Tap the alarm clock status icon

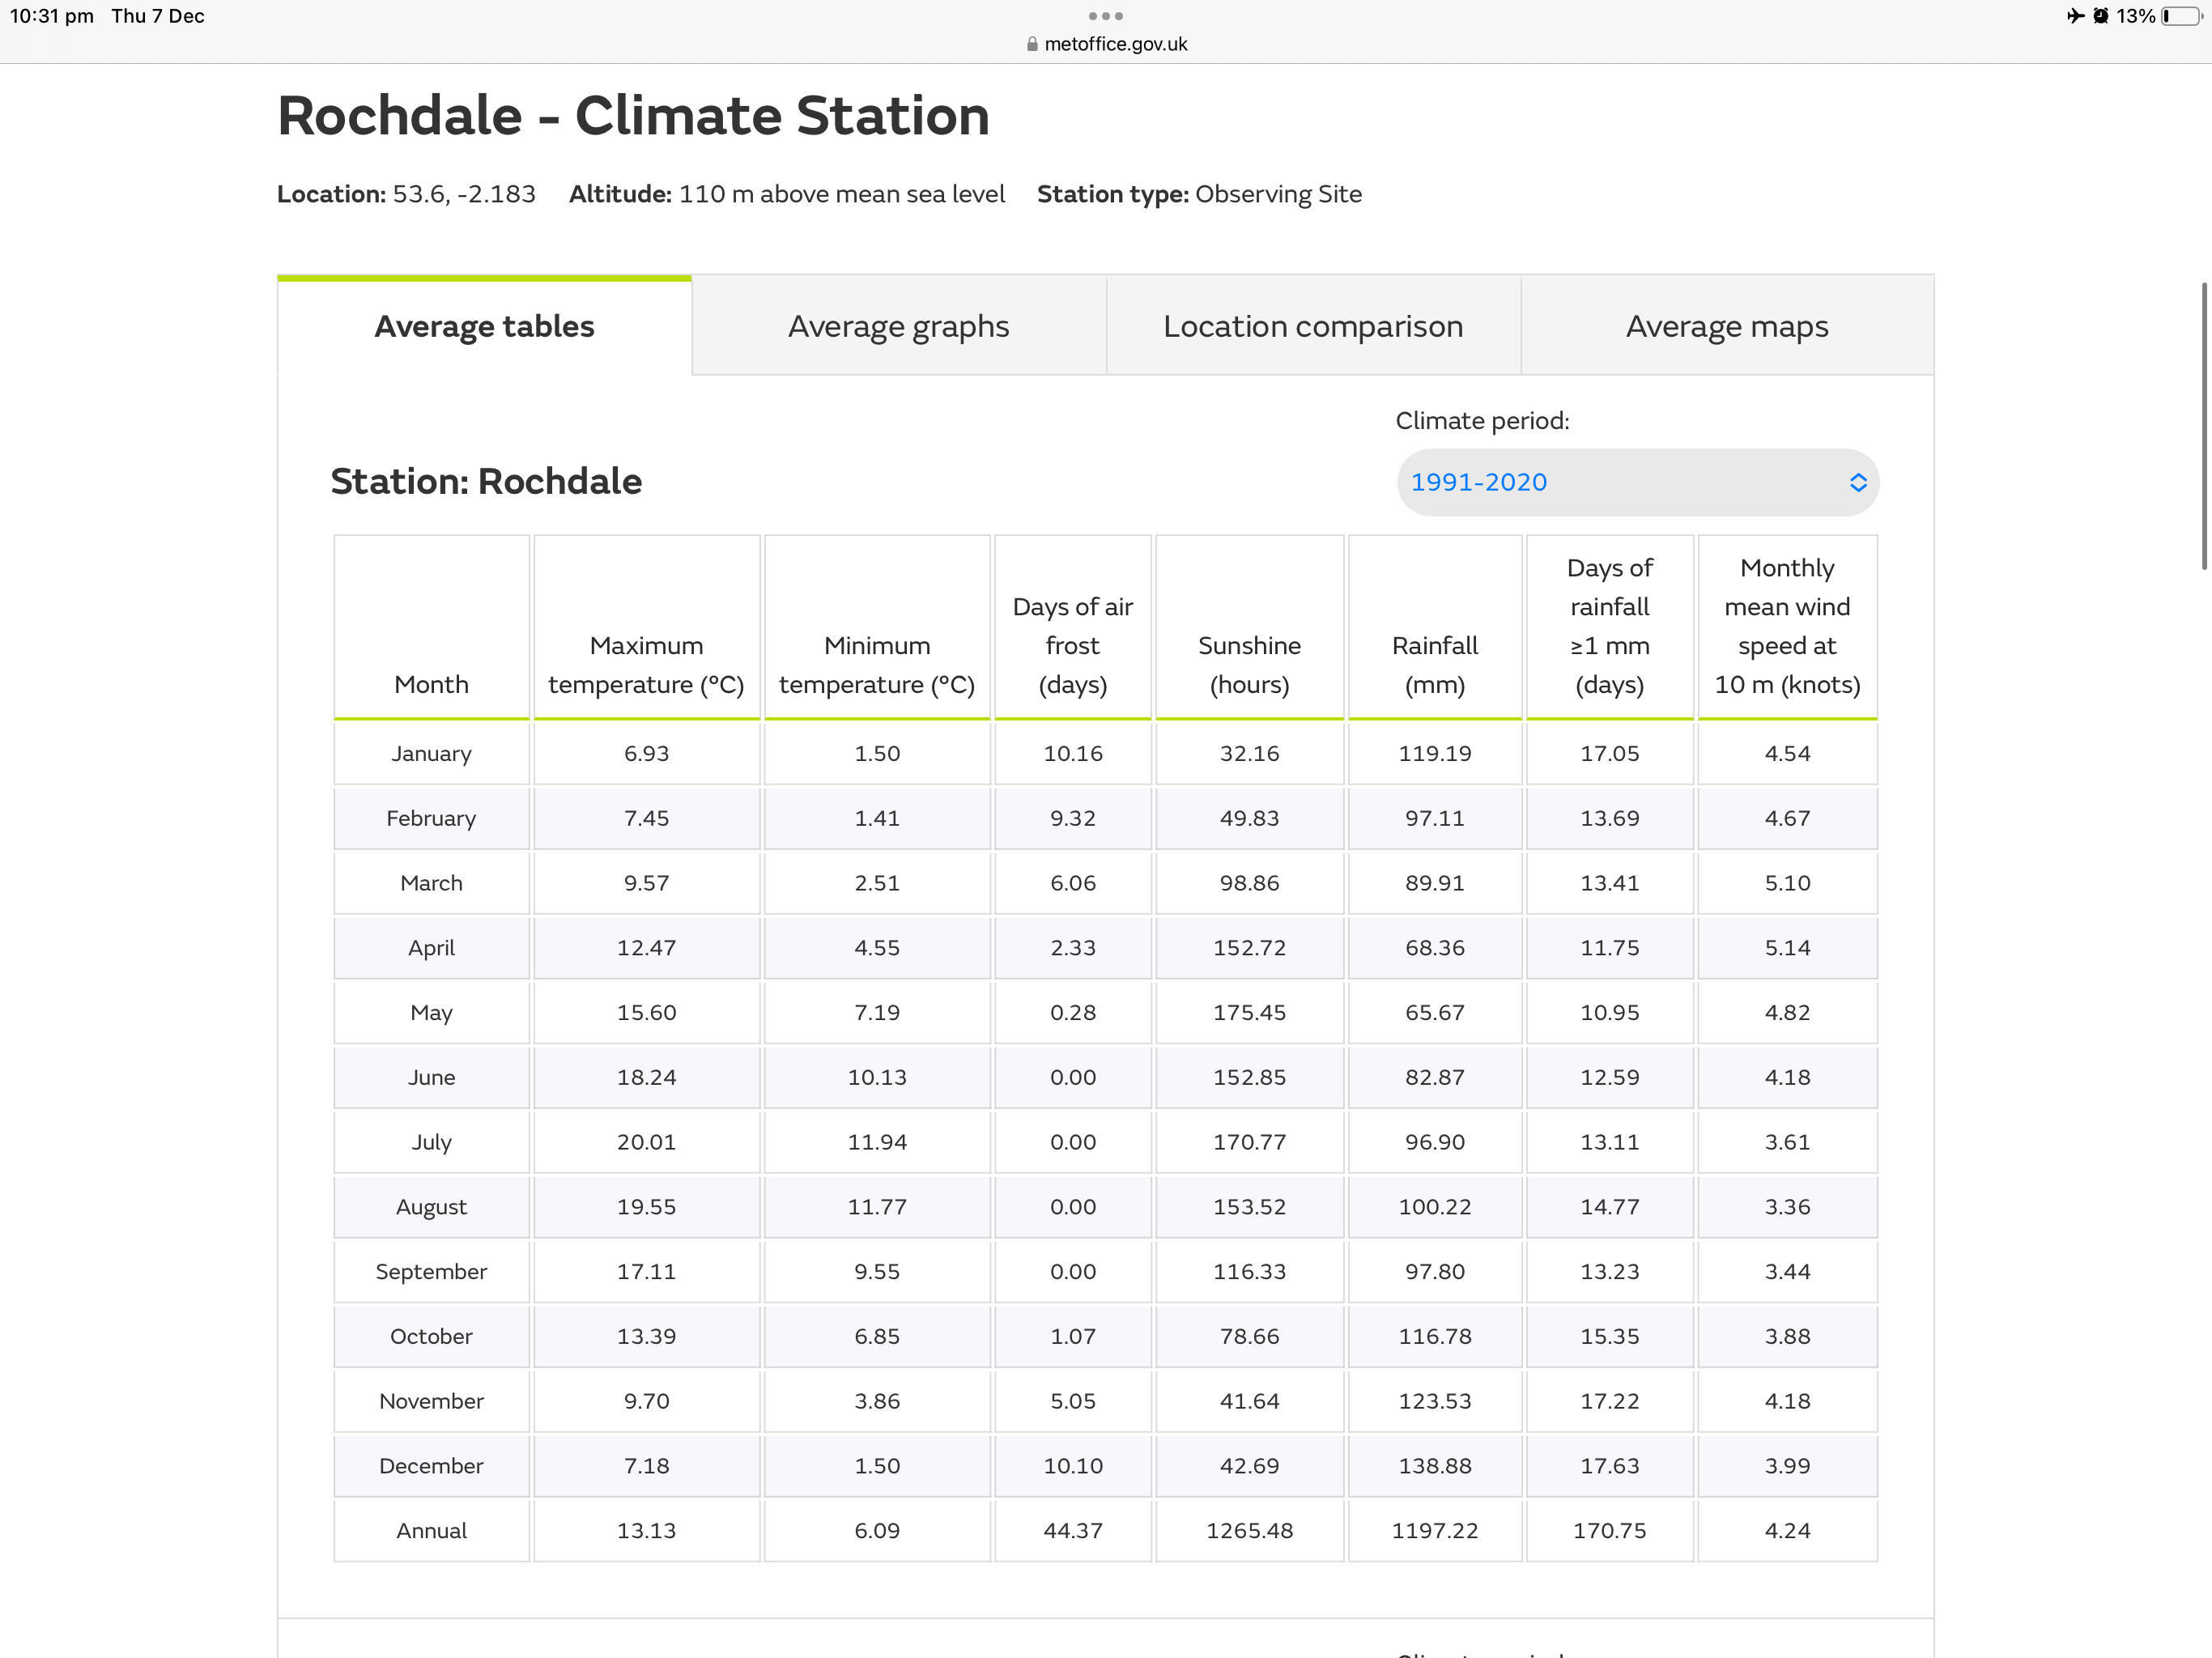[2100, 16]
